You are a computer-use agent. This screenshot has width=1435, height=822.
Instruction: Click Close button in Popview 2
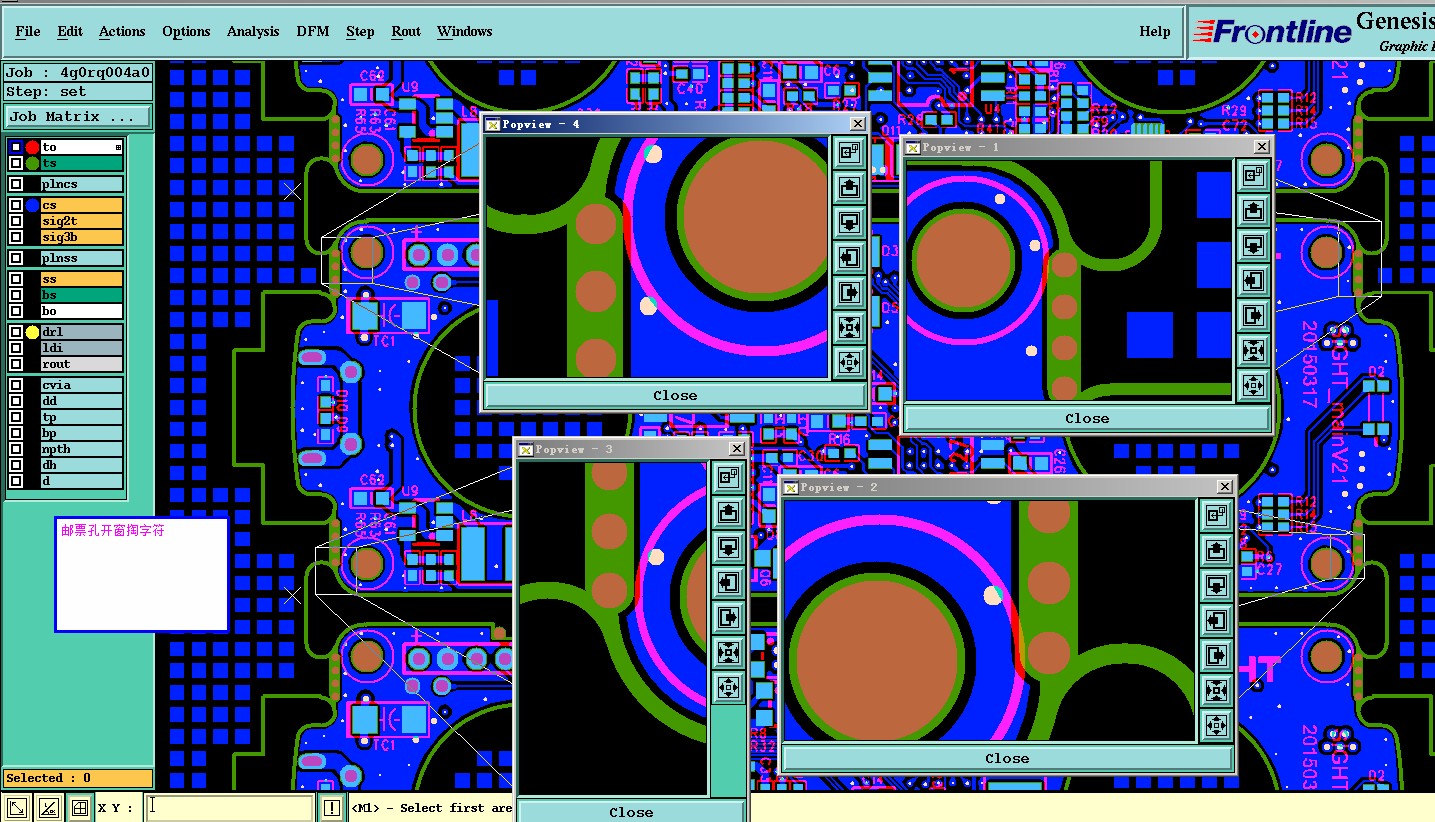pyautogui.click(x=1007, y=758)
